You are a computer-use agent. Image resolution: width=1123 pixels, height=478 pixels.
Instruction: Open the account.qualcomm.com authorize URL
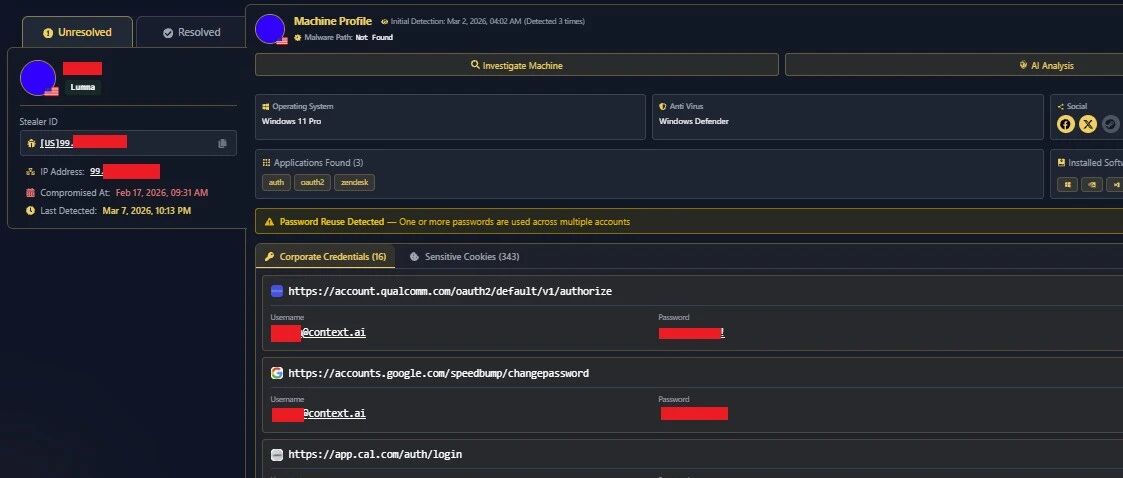[450, 291]
